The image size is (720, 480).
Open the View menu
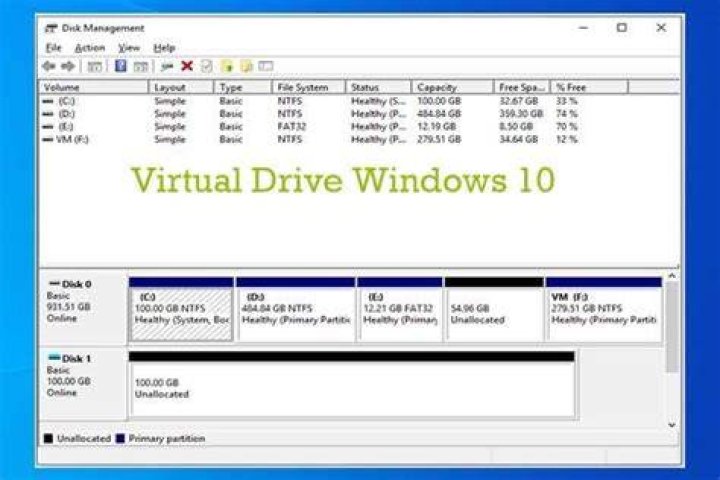click(x=129, y=48)
